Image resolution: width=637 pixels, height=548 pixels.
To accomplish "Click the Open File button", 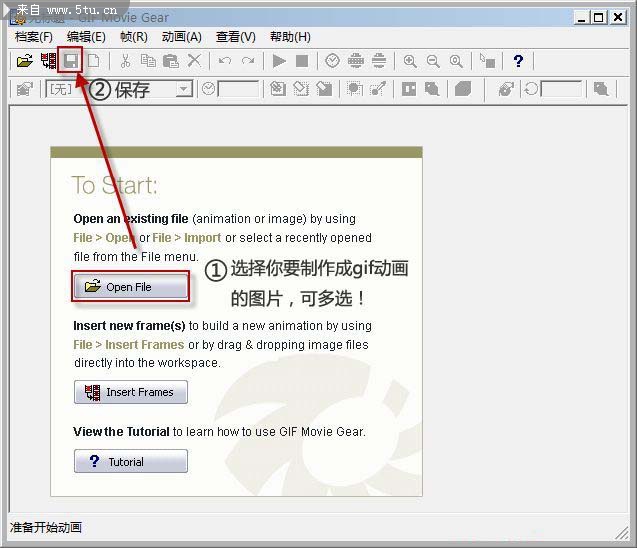I will [131, 287].
